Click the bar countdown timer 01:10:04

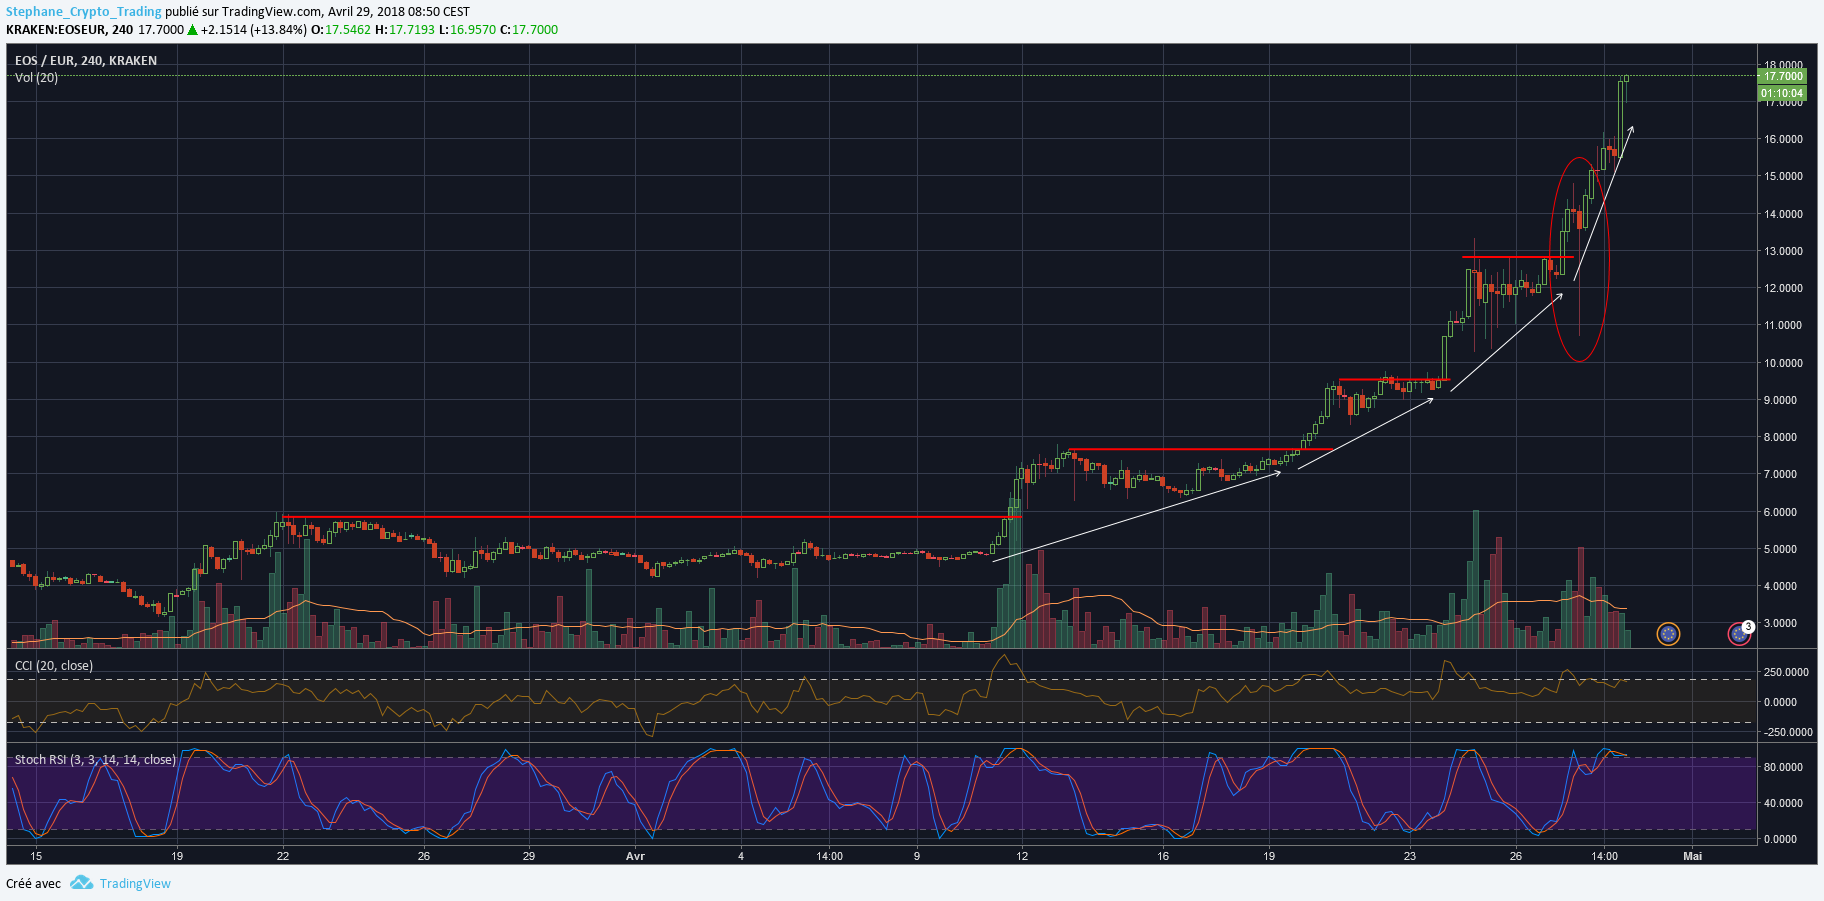[1782, 93]
